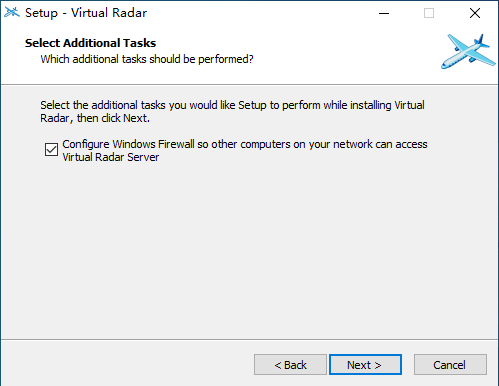
Task: Click the title bar empty space
Action: [260, 13]
